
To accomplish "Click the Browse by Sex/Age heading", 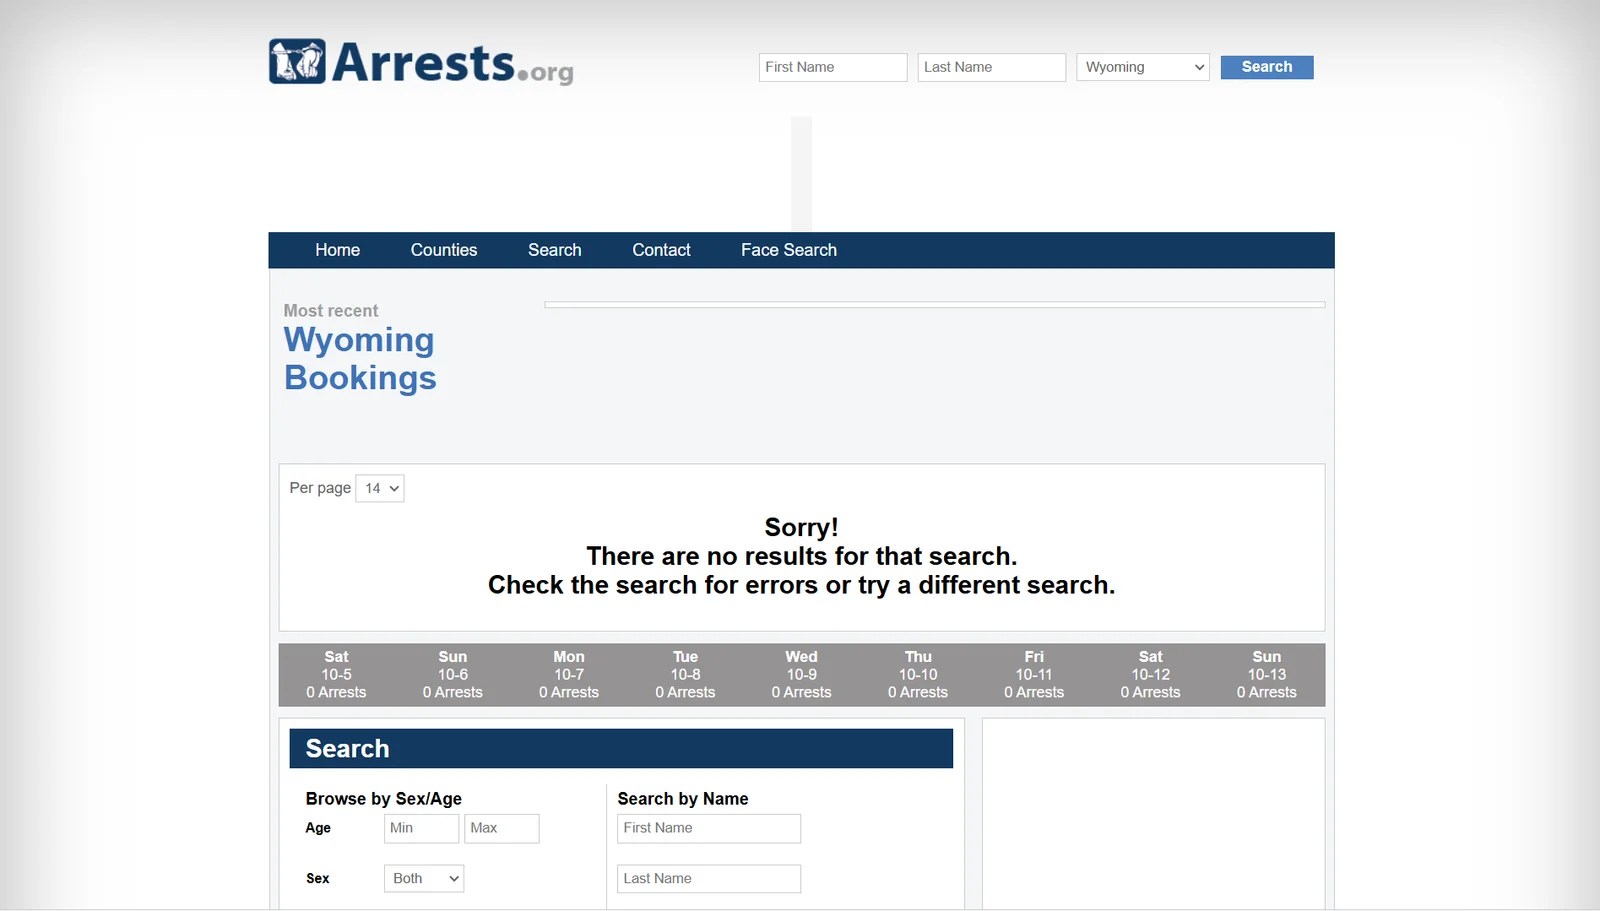I will (384, 799).
